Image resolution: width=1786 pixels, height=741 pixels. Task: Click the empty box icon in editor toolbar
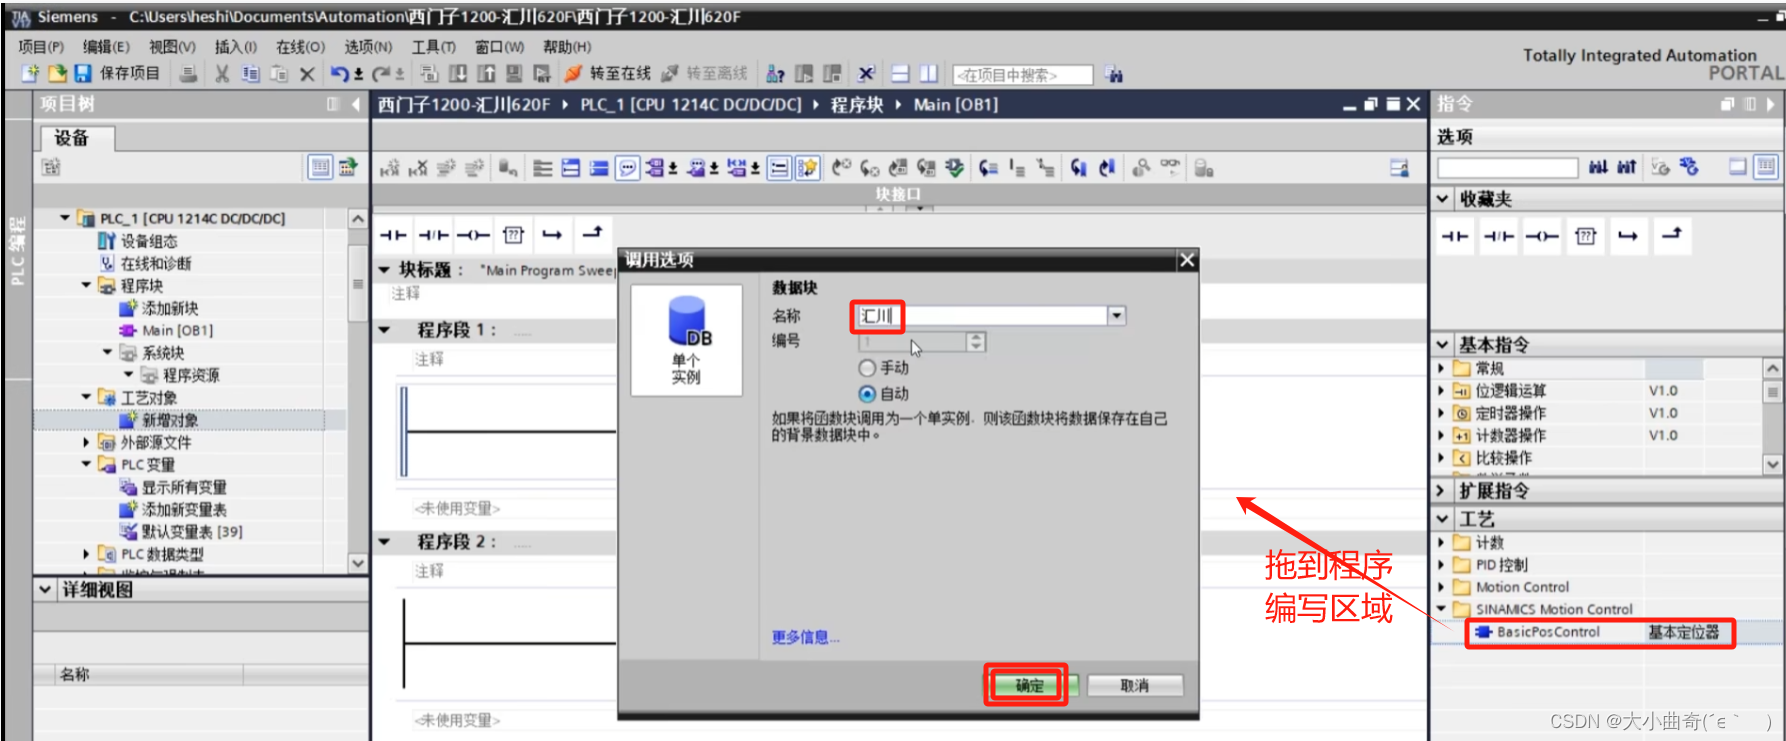(x=513, y=235)
